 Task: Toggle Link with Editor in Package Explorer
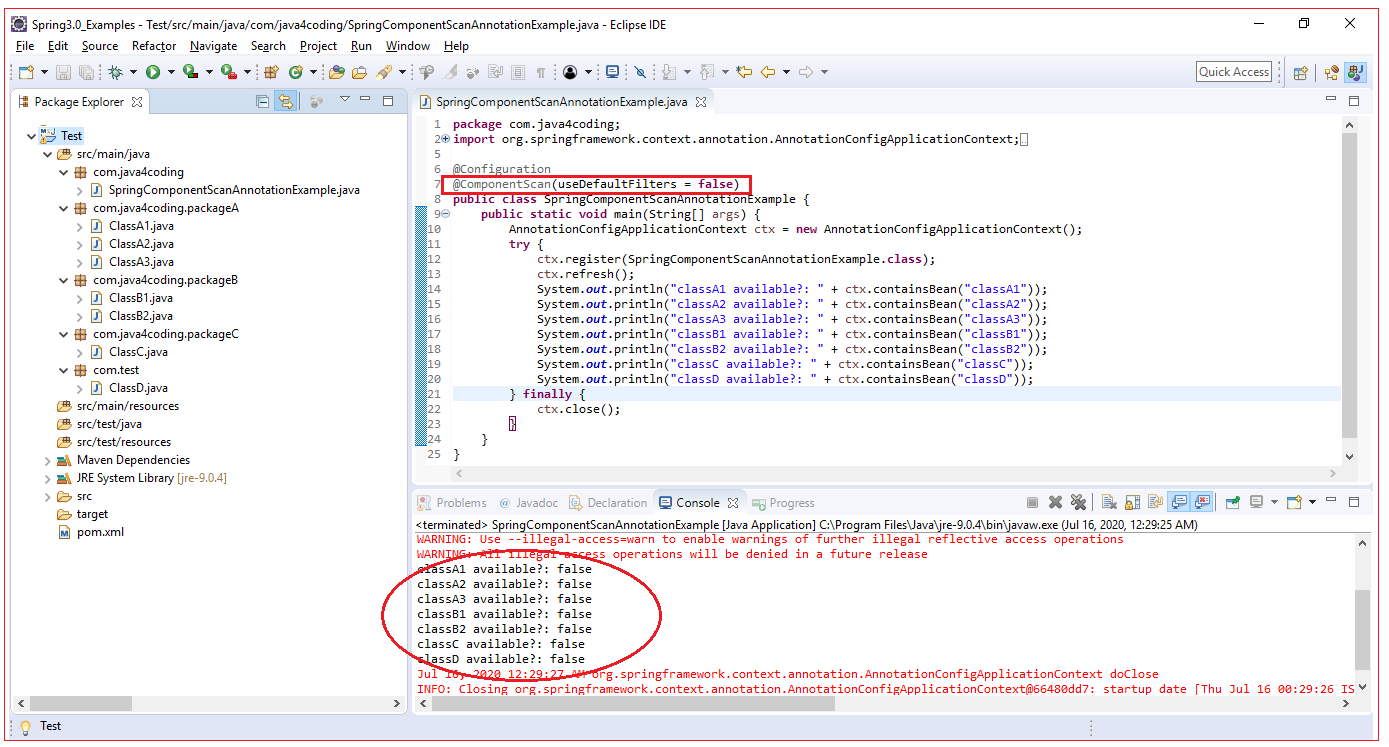coord(285,101)
